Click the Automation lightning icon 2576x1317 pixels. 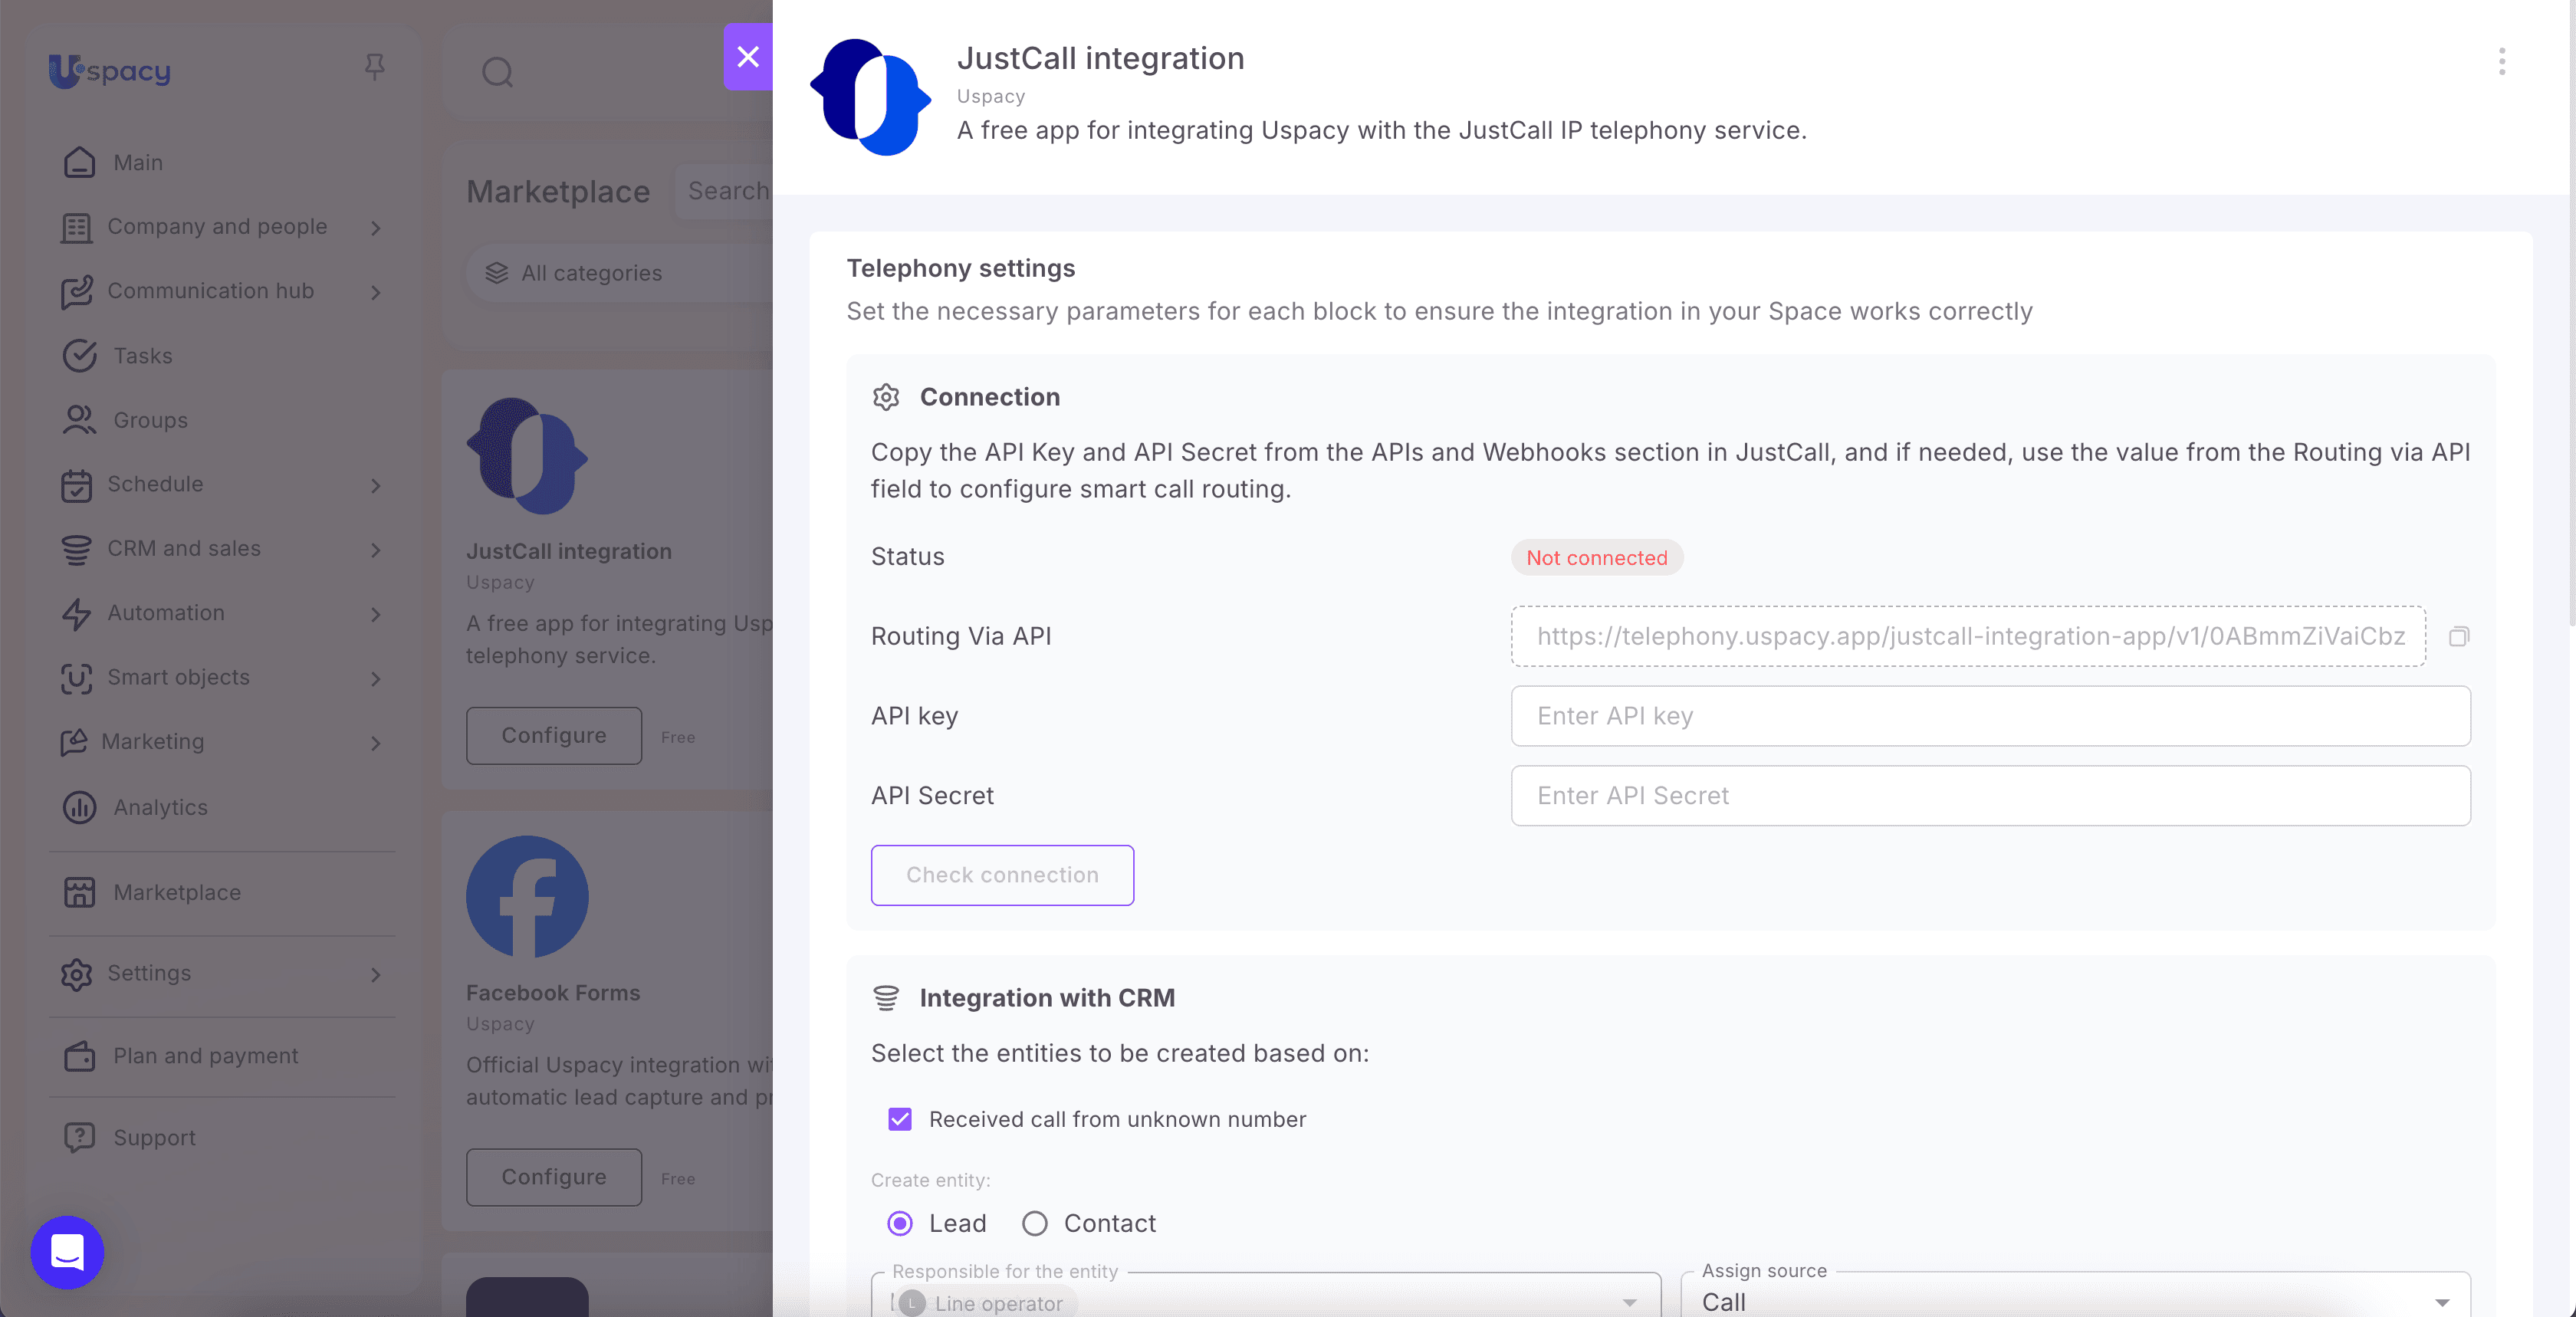76,613
